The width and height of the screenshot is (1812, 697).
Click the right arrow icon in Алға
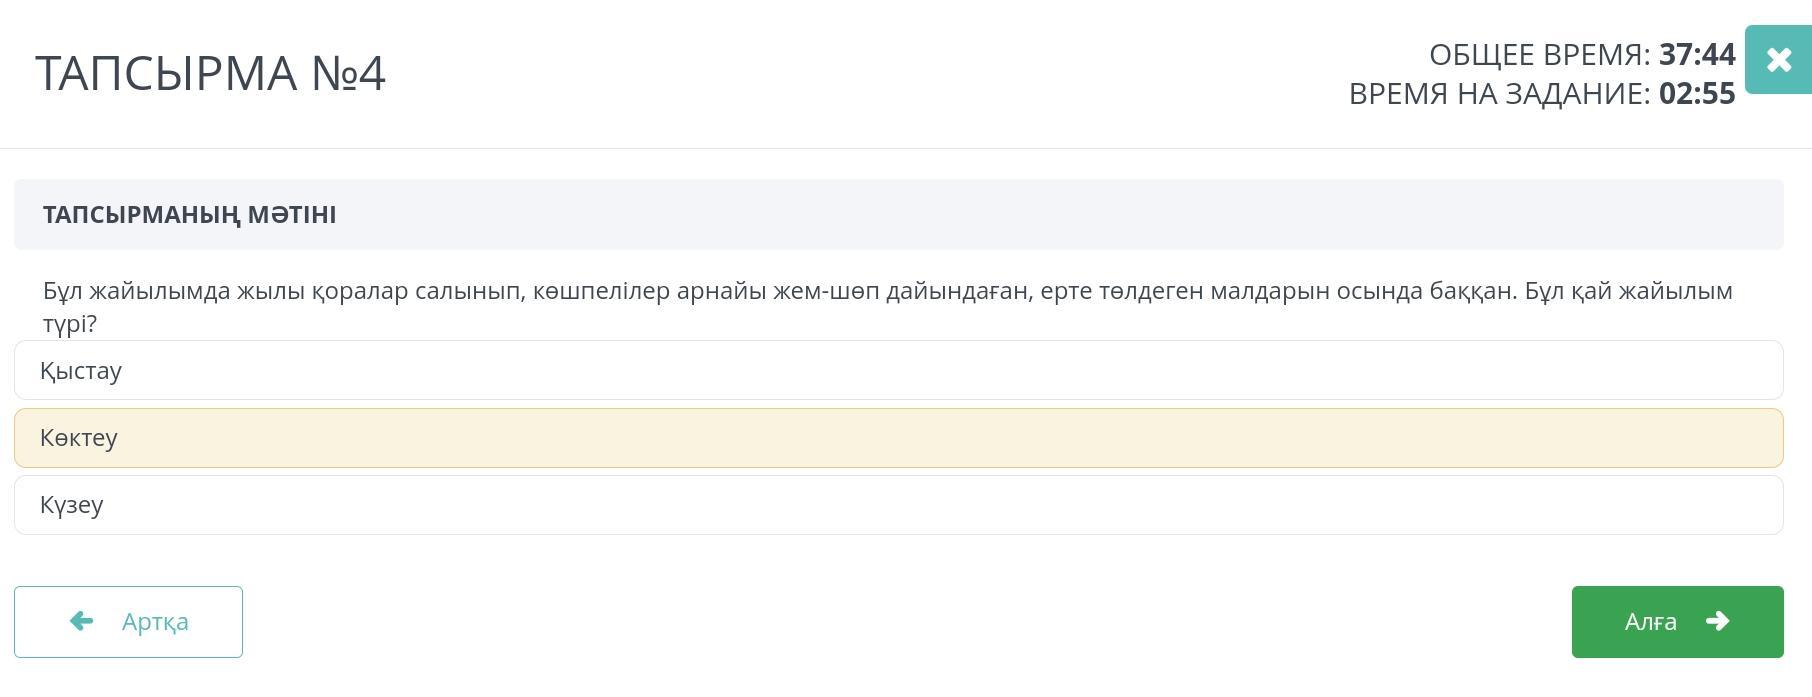click(1717, 621)
